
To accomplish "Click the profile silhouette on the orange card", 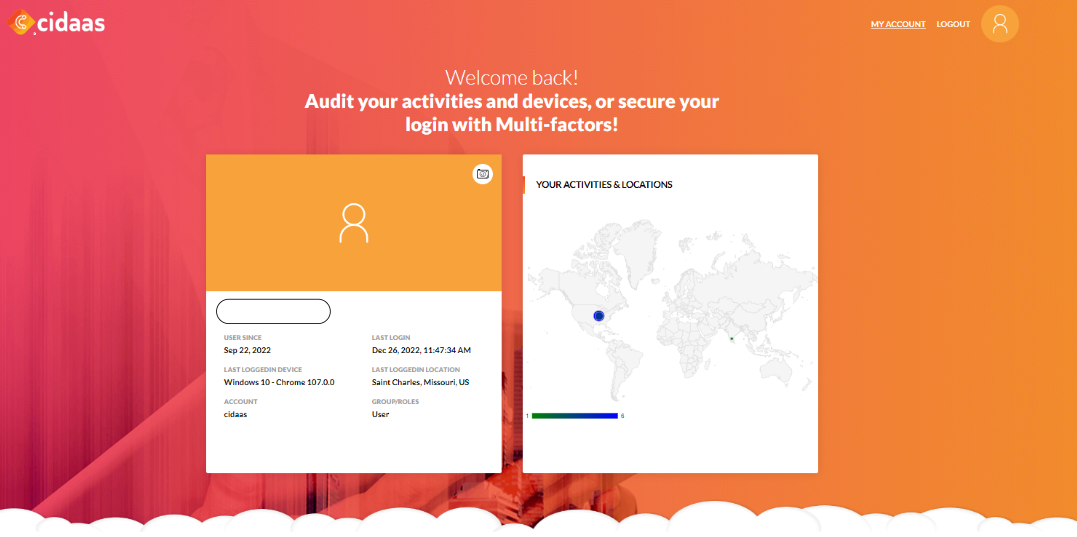I will [x=353, y=223].
